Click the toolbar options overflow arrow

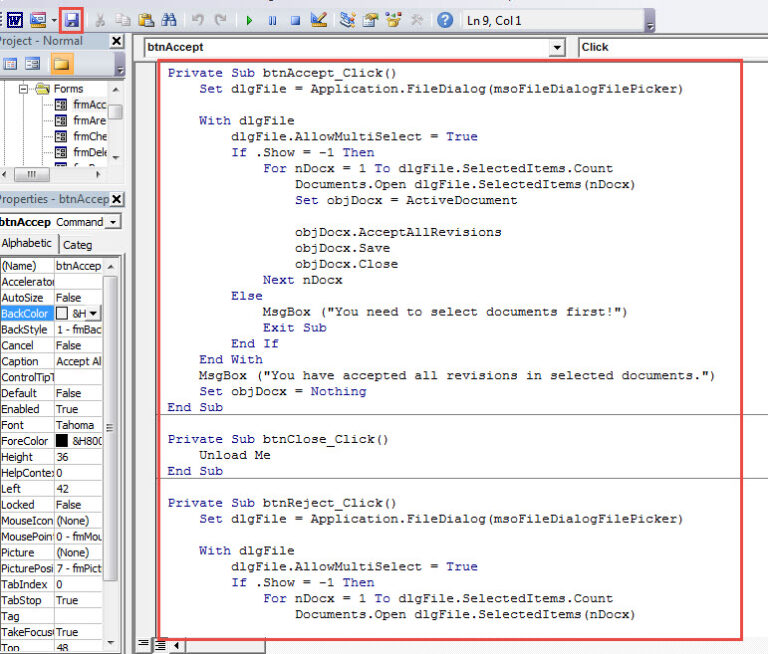coord(650,25)
